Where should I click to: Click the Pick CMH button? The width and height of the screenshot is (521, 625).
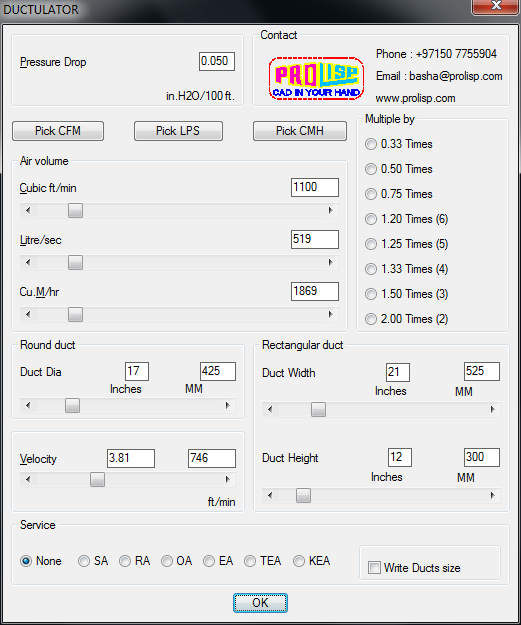pos(300,131)
